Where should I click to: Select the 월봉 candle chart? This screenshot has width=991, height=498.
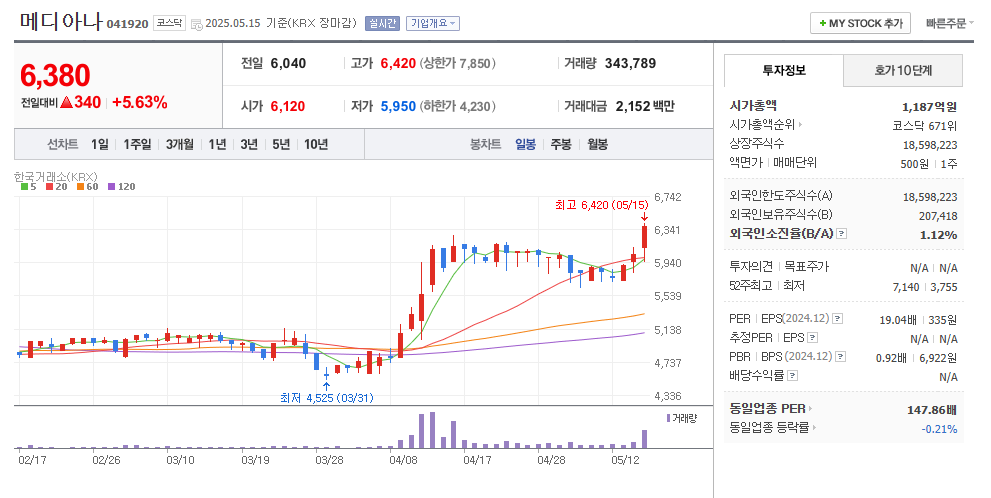click(597, 145)
